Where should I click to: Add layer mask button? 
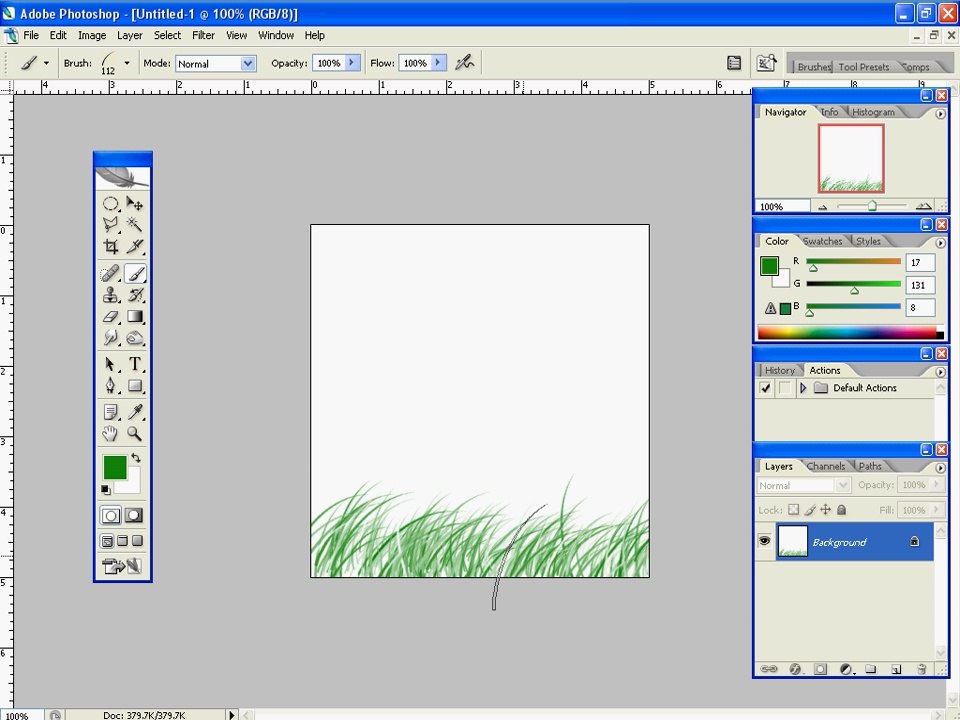(820, 669)
